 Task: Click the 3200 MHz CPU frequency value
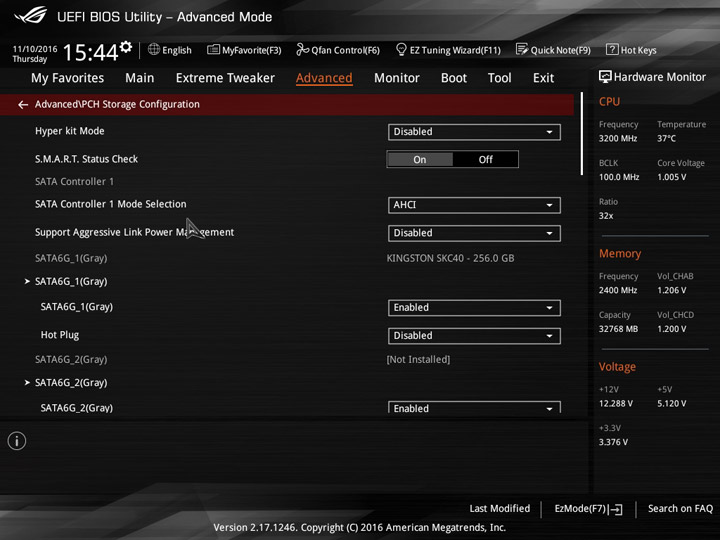(x=618, y=139)
